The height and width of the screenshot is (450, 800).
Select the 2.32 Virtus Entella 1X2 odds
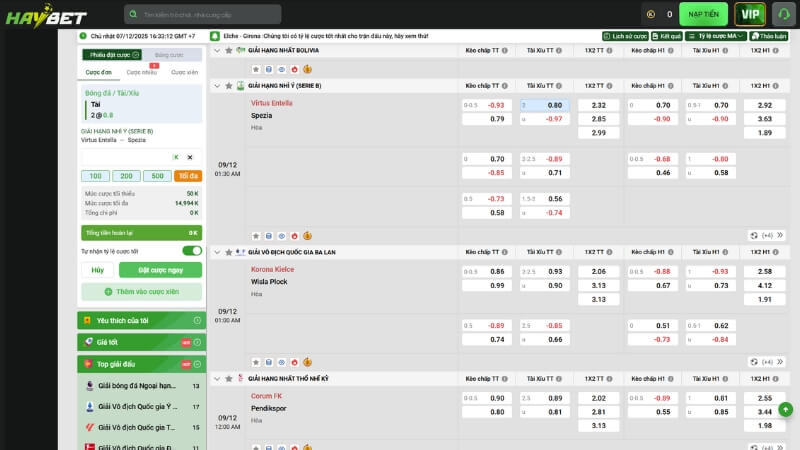(598, 105)
